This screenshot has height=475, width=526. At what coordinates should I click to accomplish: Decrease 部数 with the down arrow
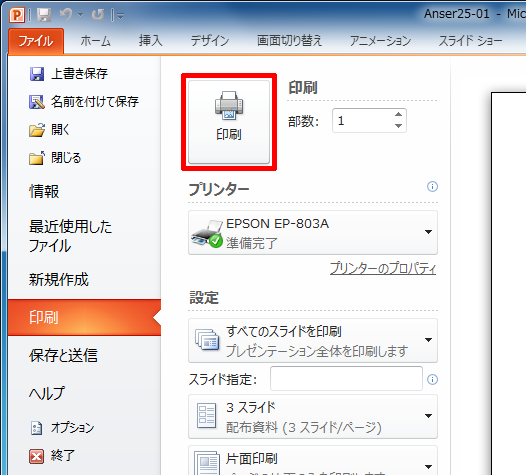coord(398,126)
